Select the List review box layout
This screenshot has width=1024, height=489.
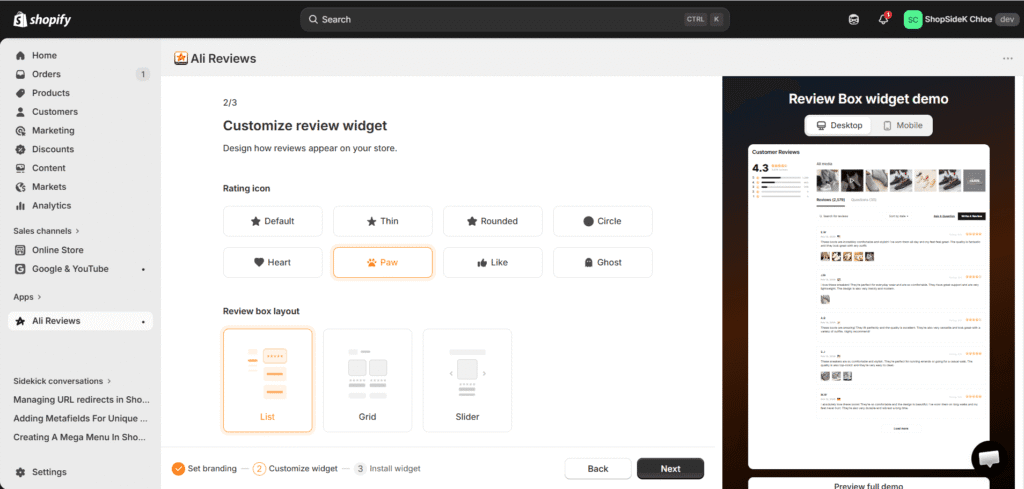pos(268,380)
